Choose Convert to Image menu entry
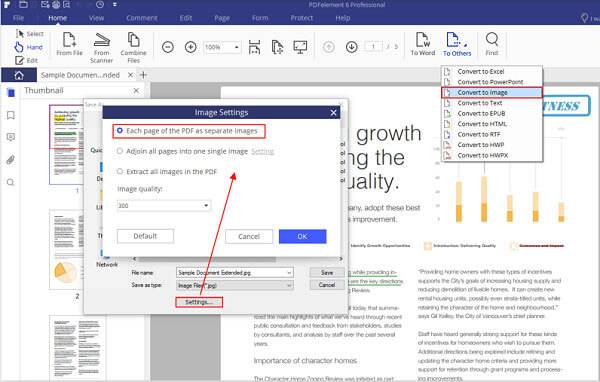 coord(492,92)
